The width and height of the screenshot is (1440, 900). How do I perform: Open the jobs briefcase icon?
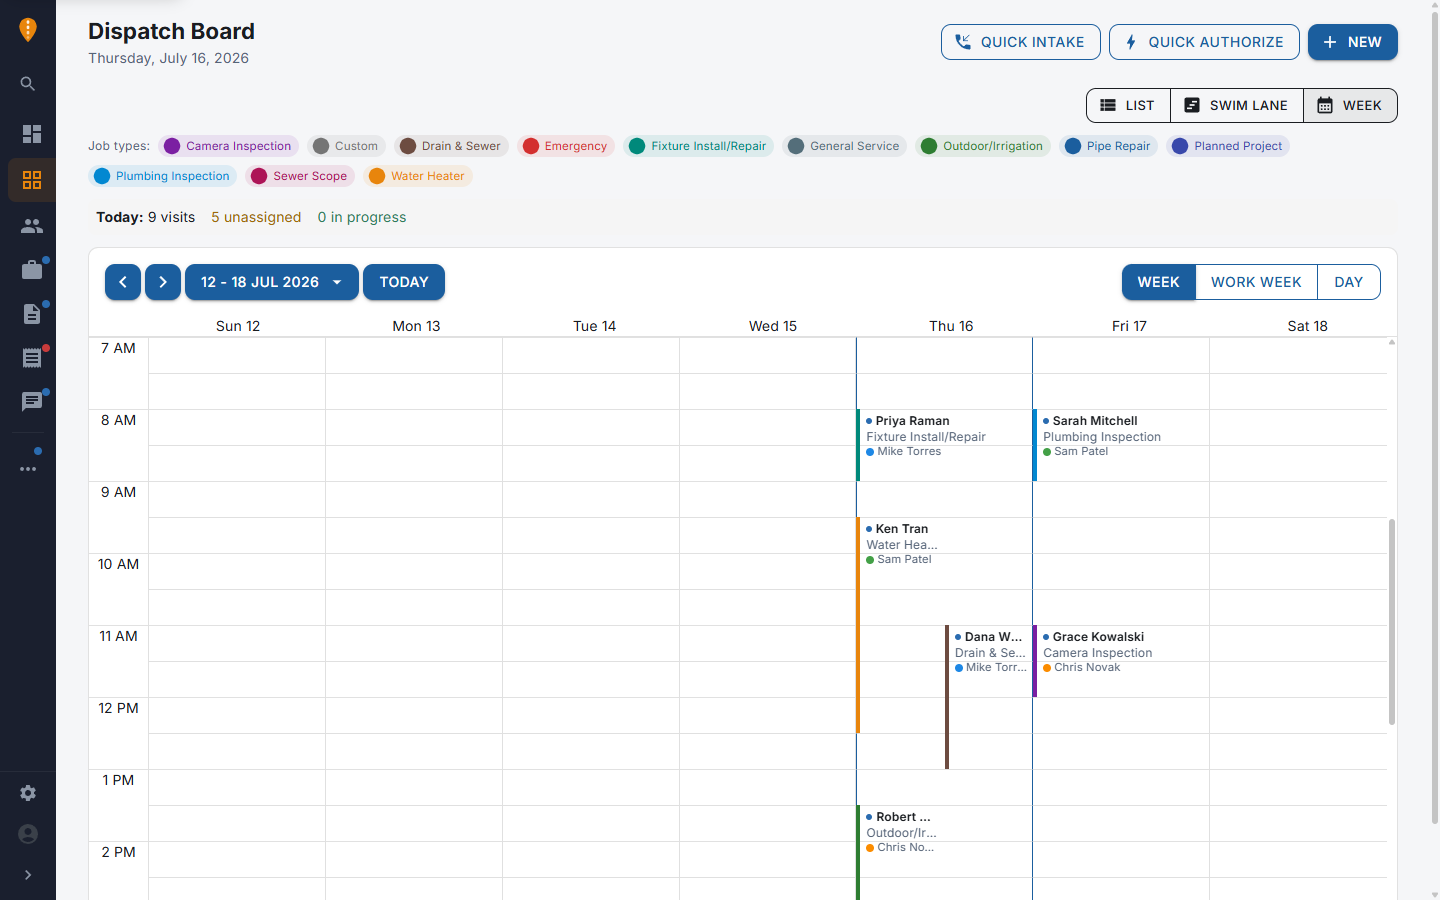coord(32,270)
